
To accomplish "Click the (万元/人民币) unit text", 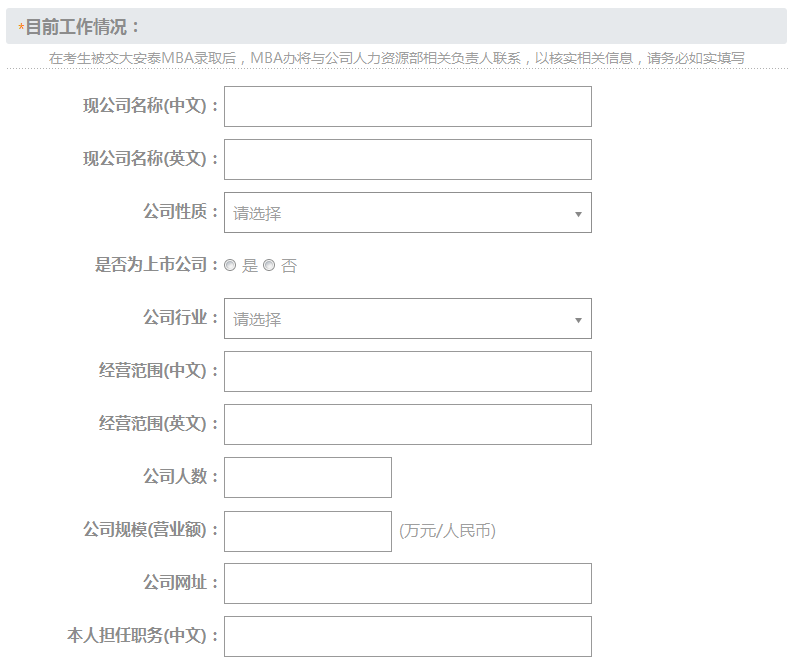I will (447, 531).
